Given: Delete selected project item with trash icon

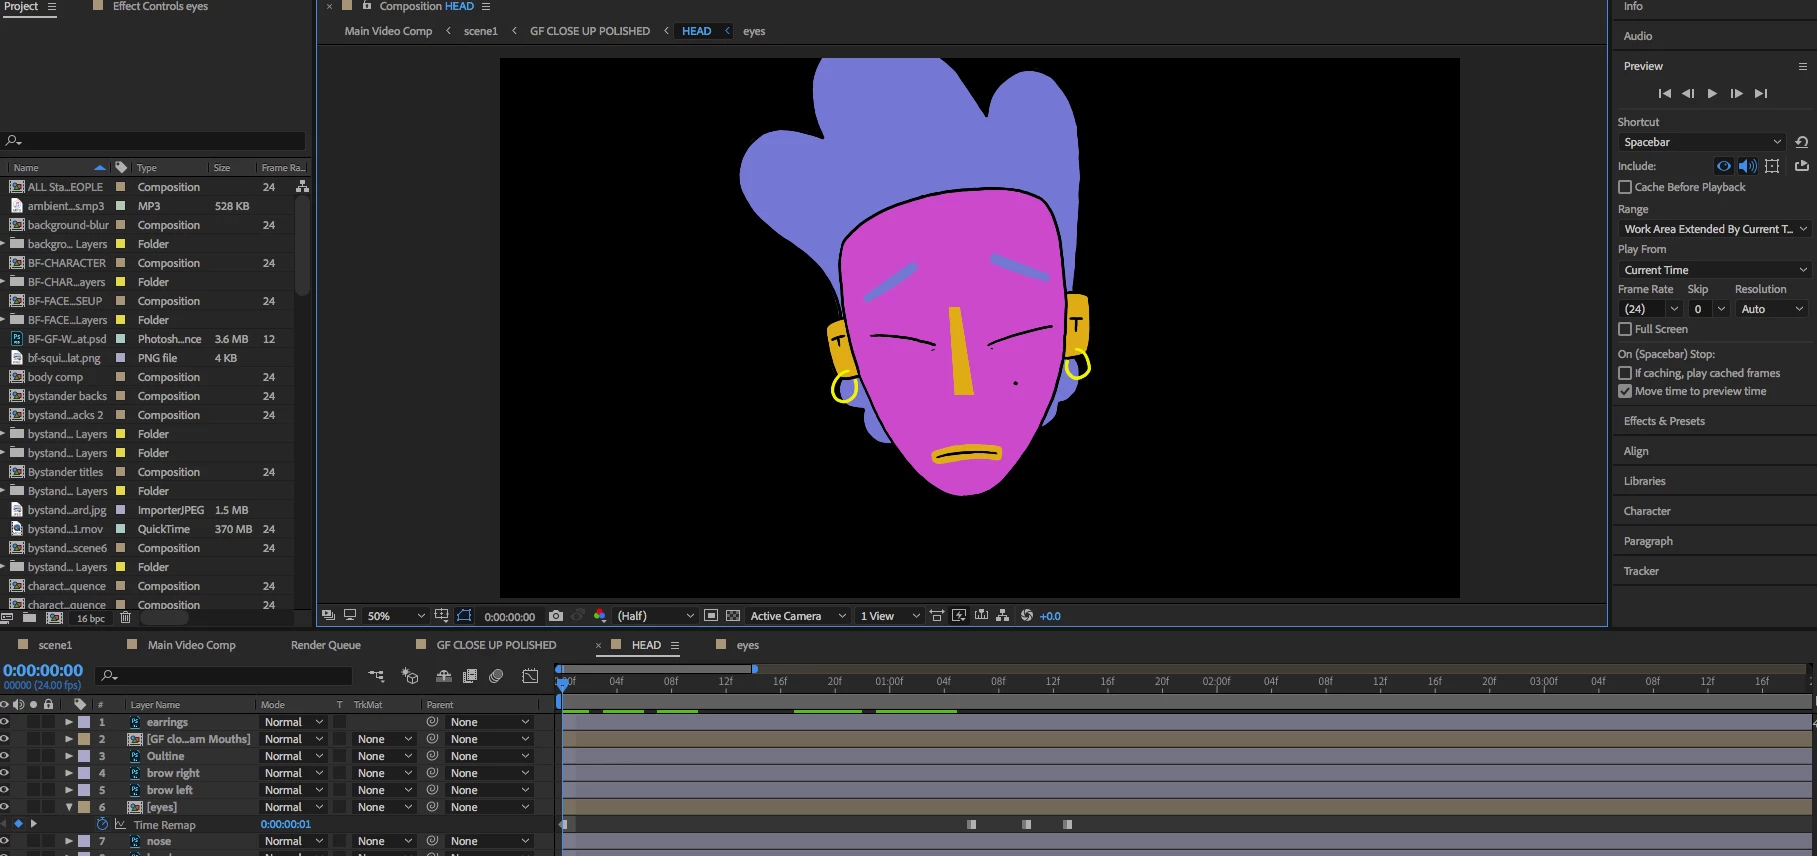Looking at the screenshot, I should [x=125, y=618].
